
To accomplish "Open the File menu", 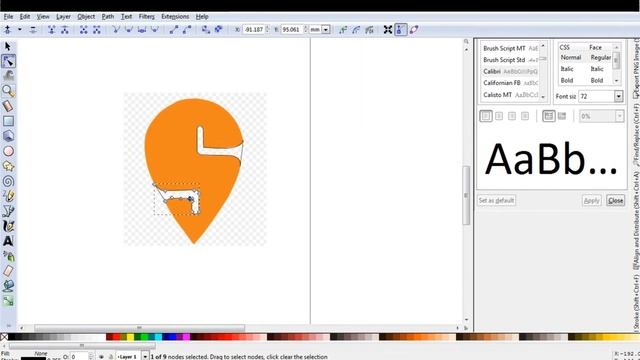I will tap(8, 17).
